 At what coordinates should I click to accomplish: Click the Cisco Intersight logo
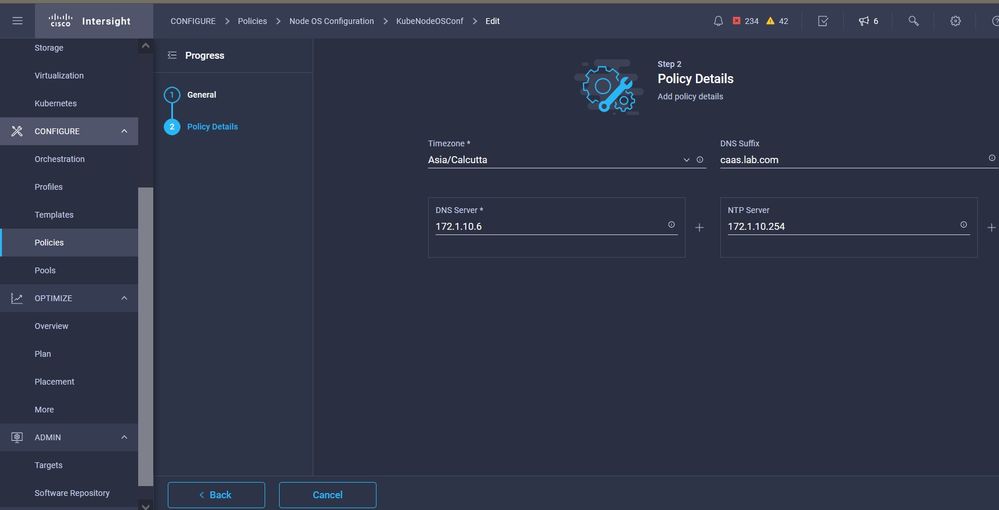90,21
